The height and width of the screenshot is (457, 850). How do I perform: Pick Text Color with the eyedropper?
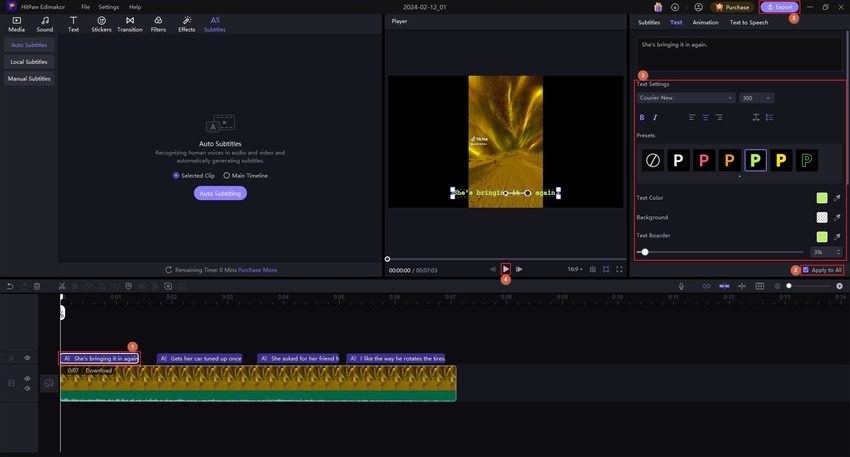[x=837, y=198]
